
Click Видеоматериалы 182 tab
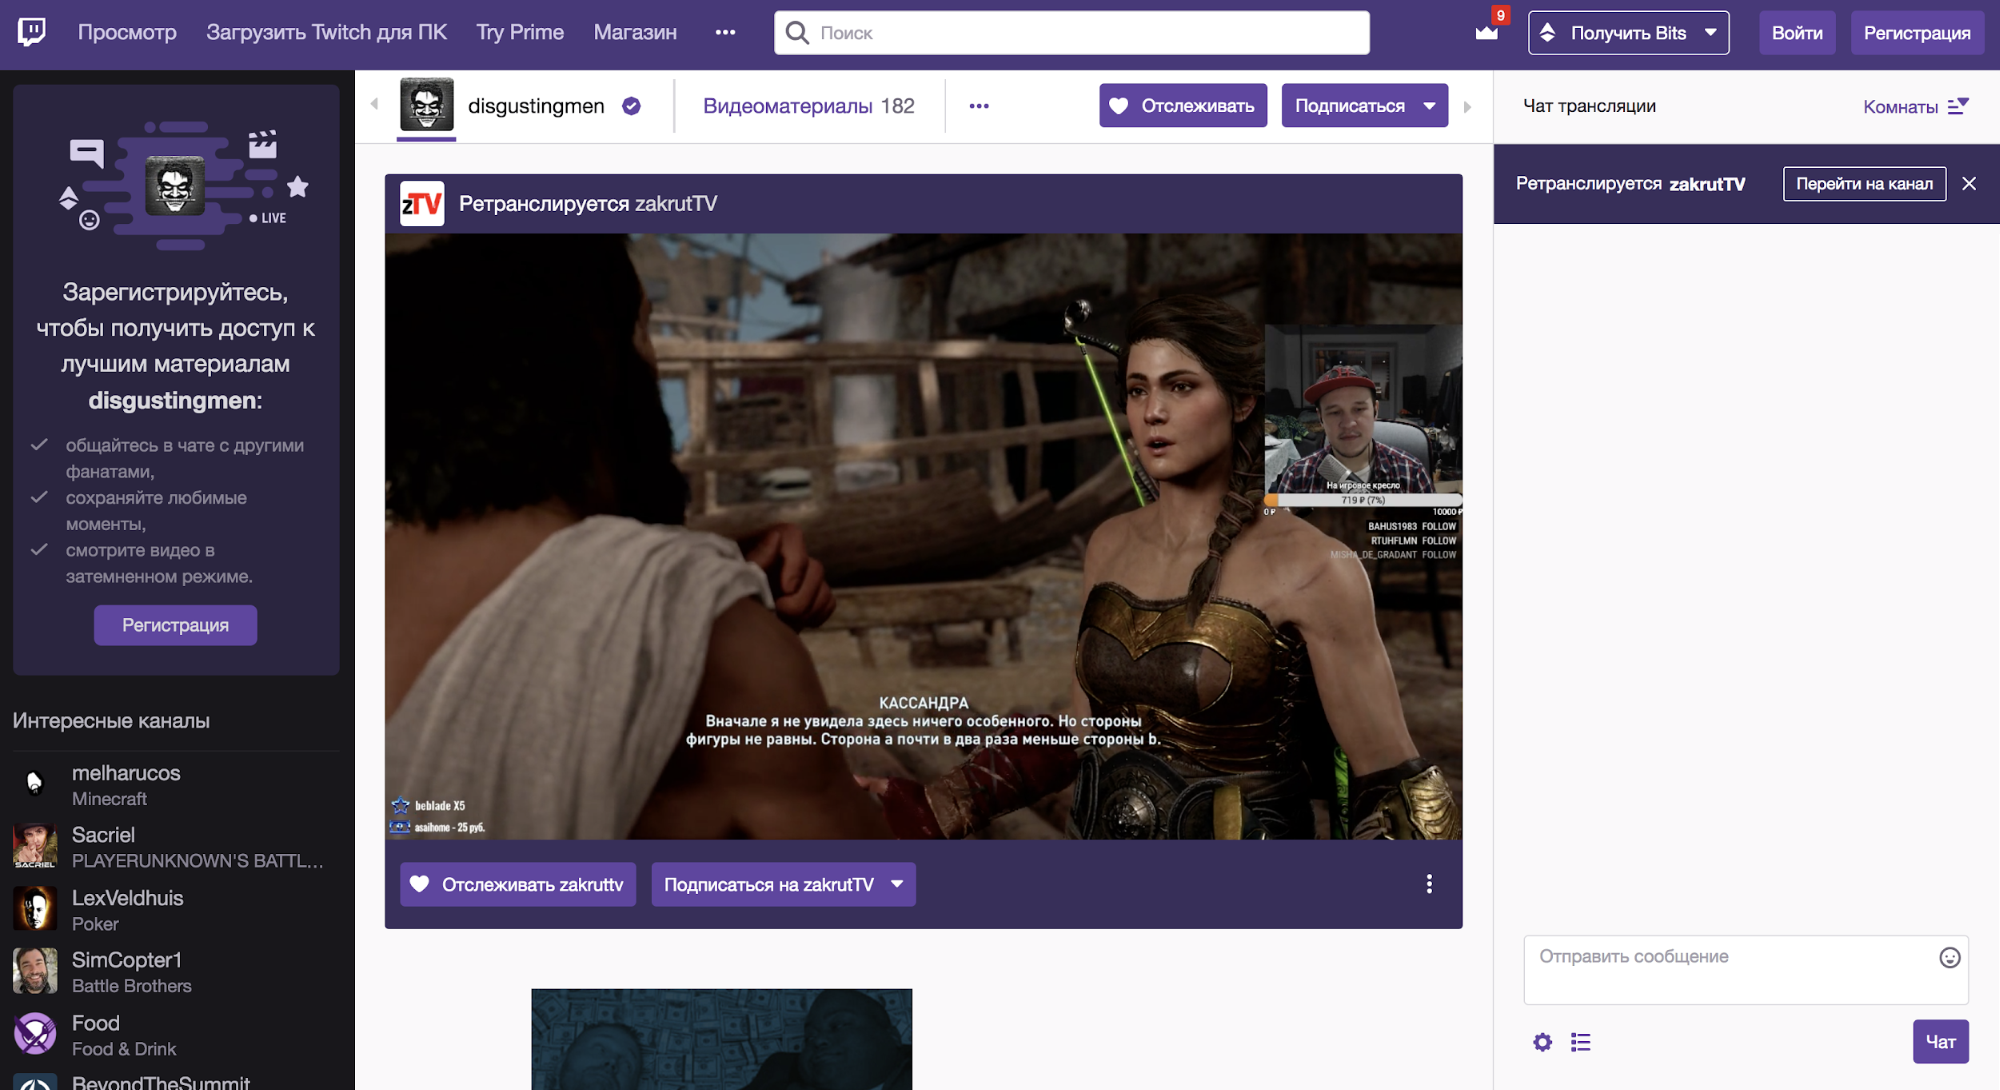(809, 103)
